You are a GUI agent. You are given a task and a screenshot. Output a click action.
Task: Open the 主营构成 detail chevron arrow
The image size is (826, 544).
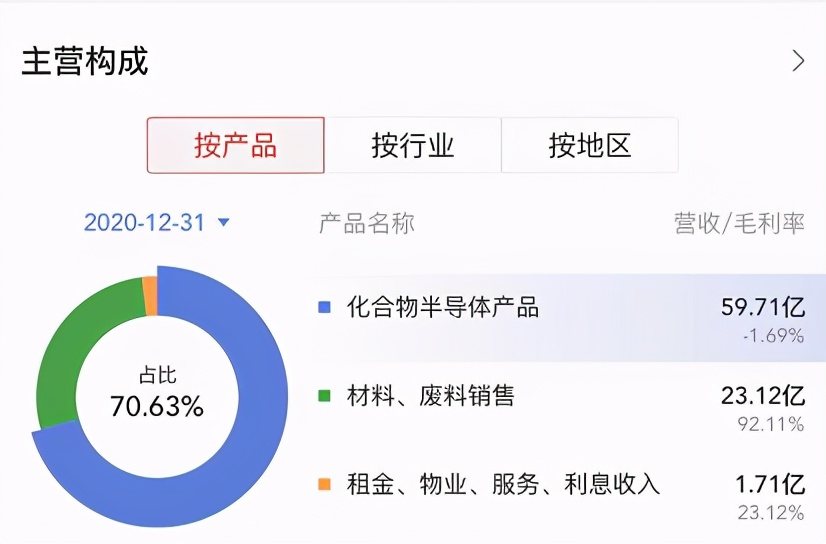[799, 61]
